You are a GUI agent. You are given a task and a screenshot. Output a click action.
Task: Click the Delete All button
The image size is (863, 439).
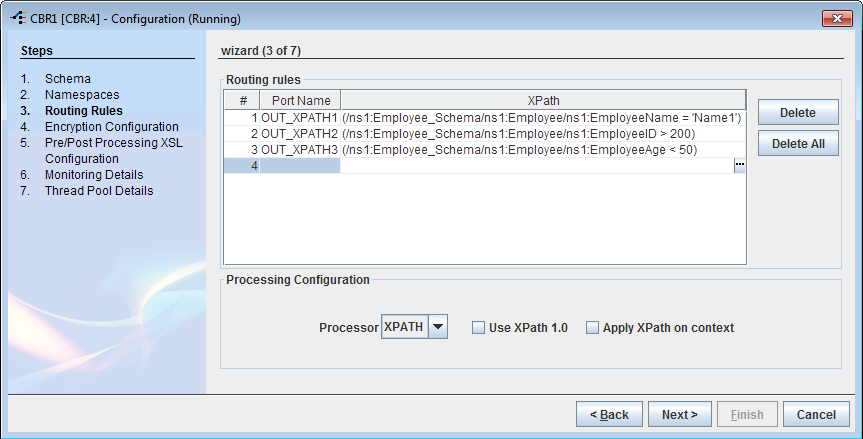click(798, 144)
